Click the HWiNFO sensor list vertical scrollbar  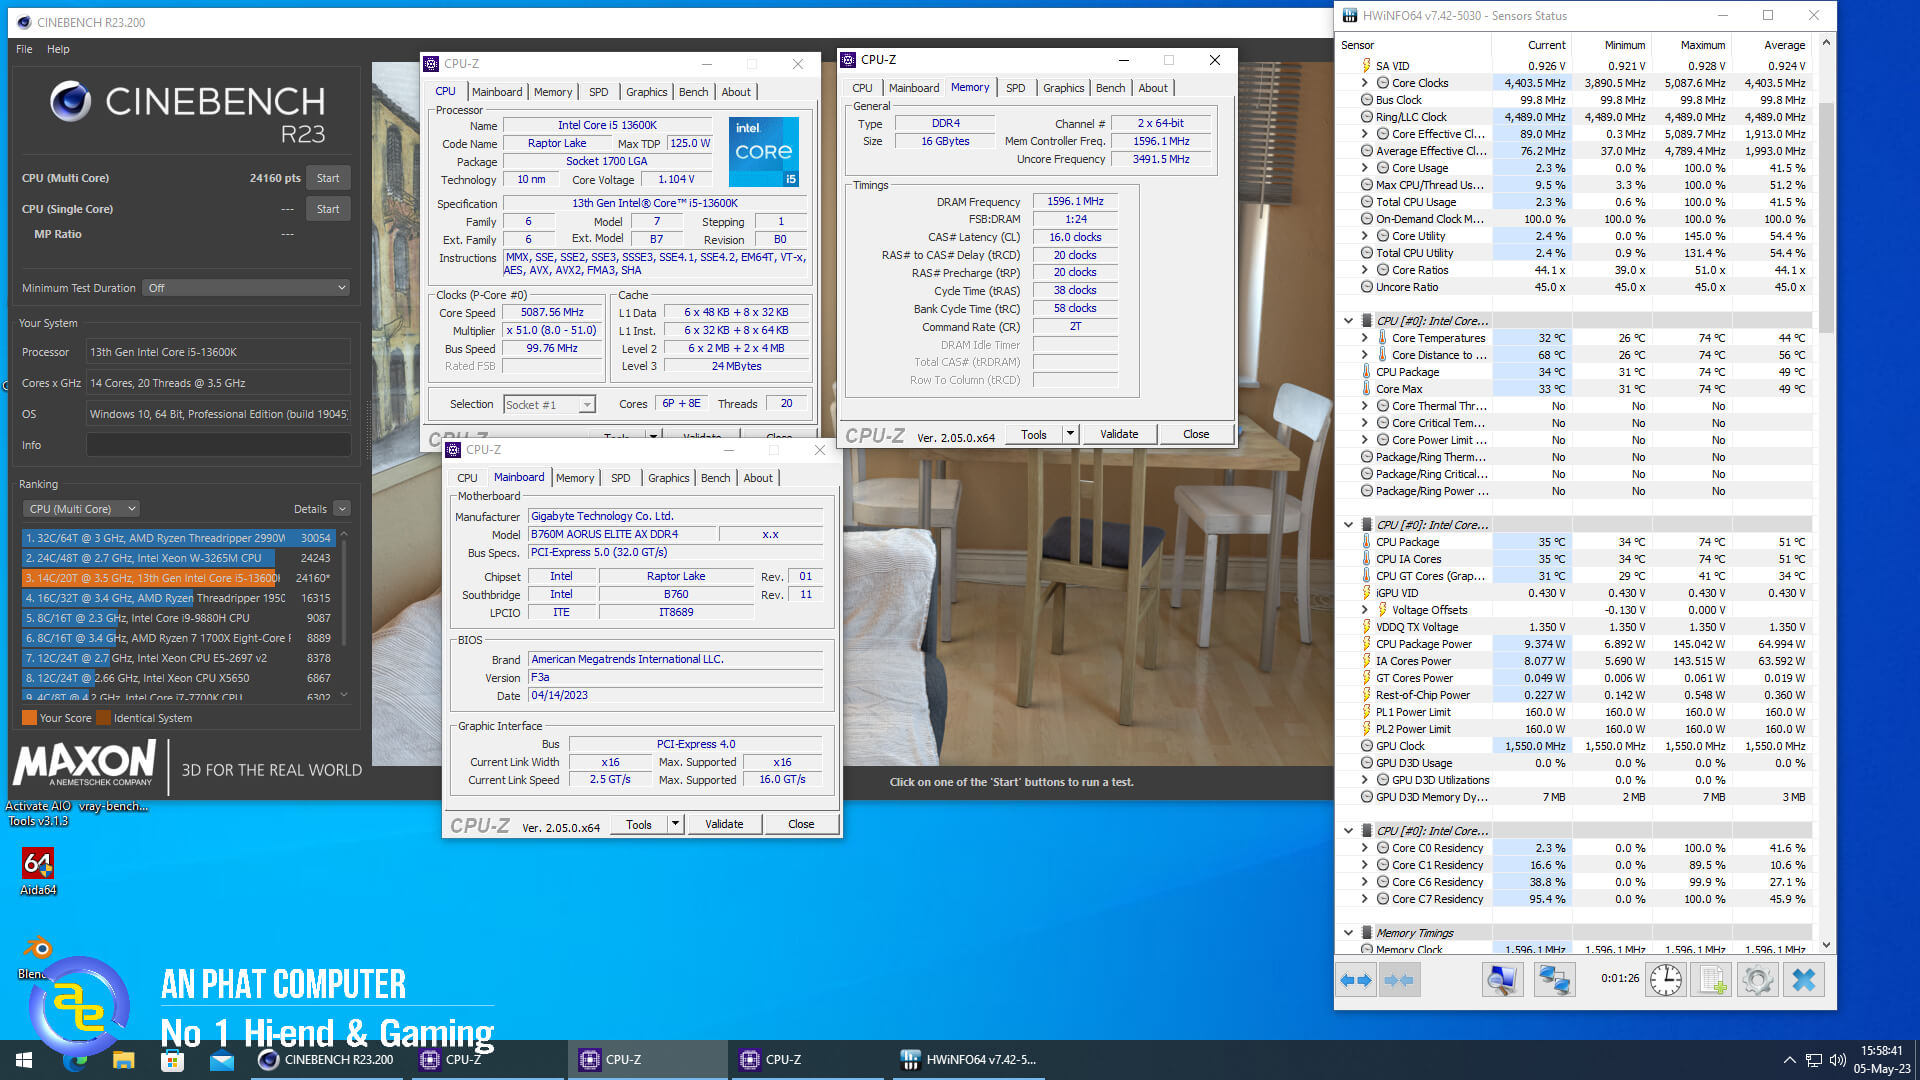pyautogui.click(x=1827, y=219)
